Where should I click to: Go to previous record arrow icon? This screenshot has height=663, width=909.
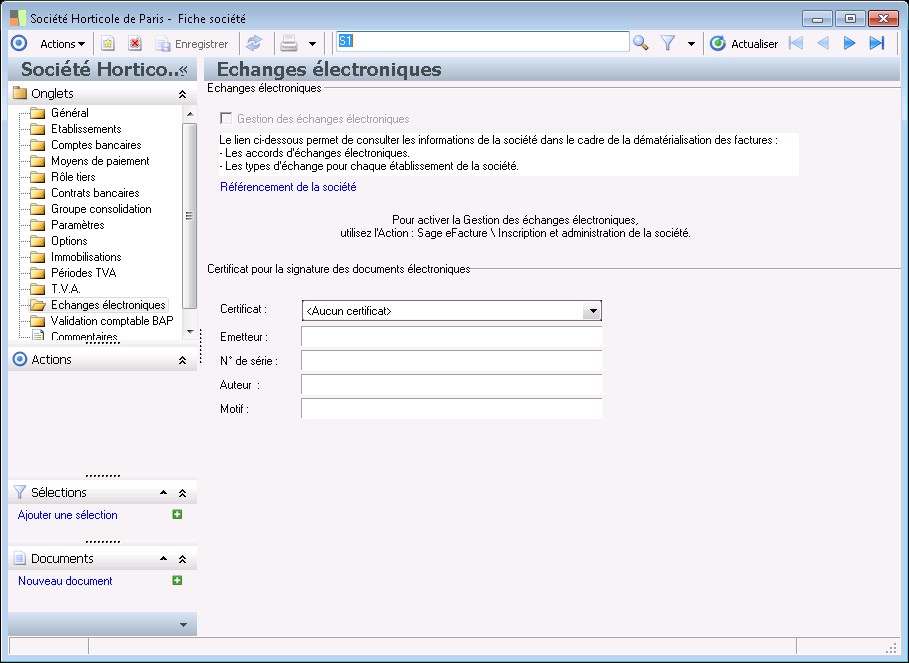pos(823,43)
